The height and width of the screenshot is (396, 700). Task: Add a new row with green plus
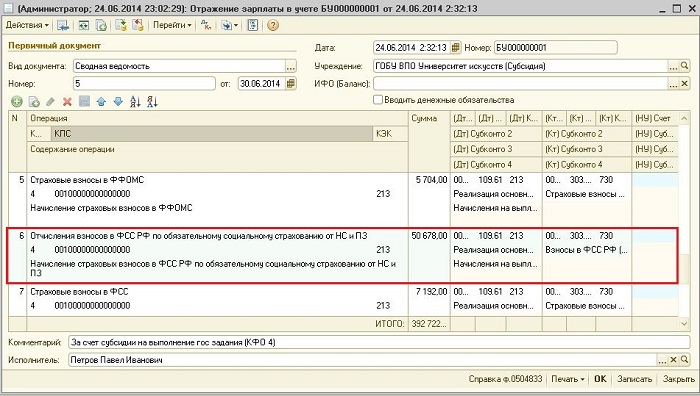[x=17, y=102]
